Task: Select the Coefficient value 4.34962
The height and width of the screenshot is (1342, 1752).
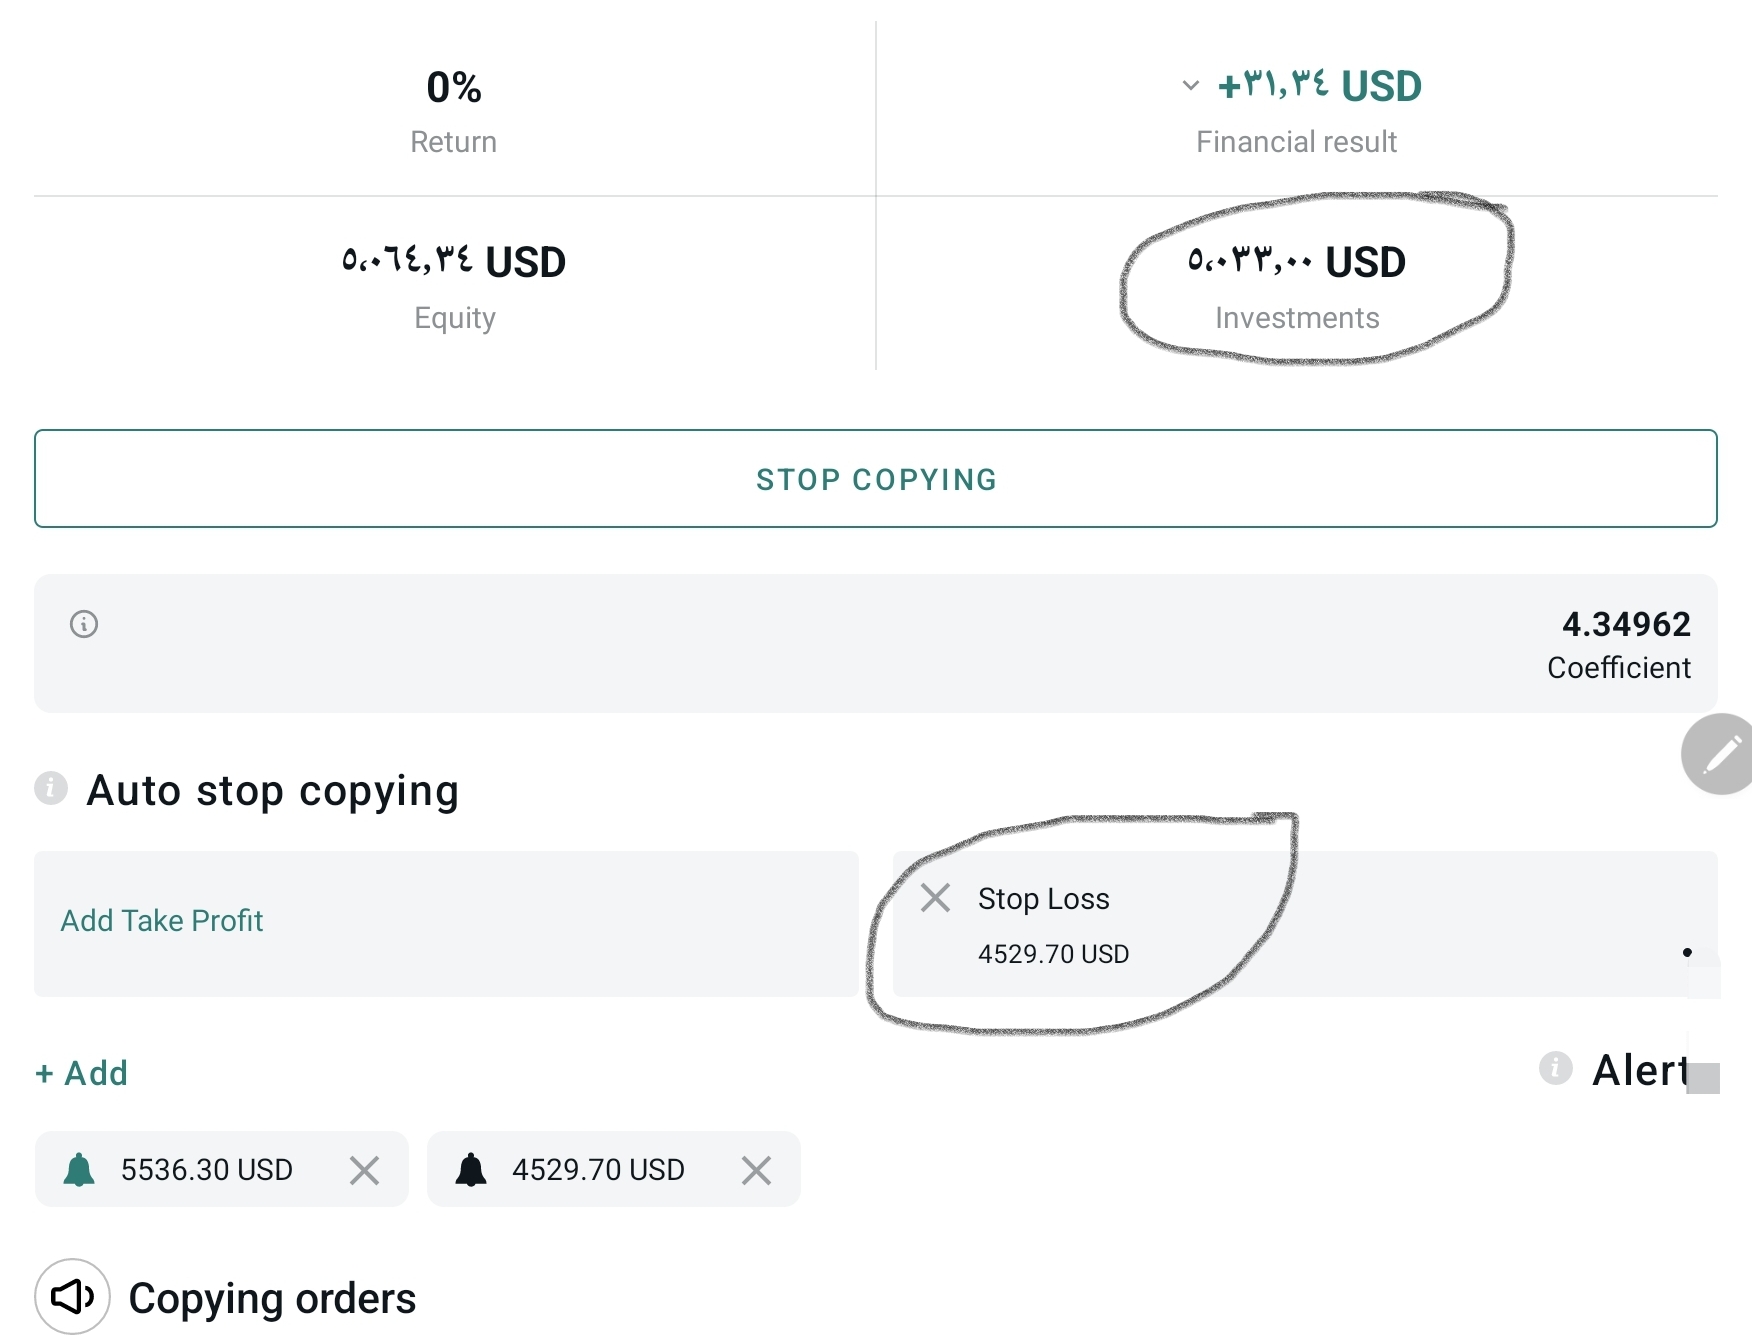Action: [x=1626, y=625]
